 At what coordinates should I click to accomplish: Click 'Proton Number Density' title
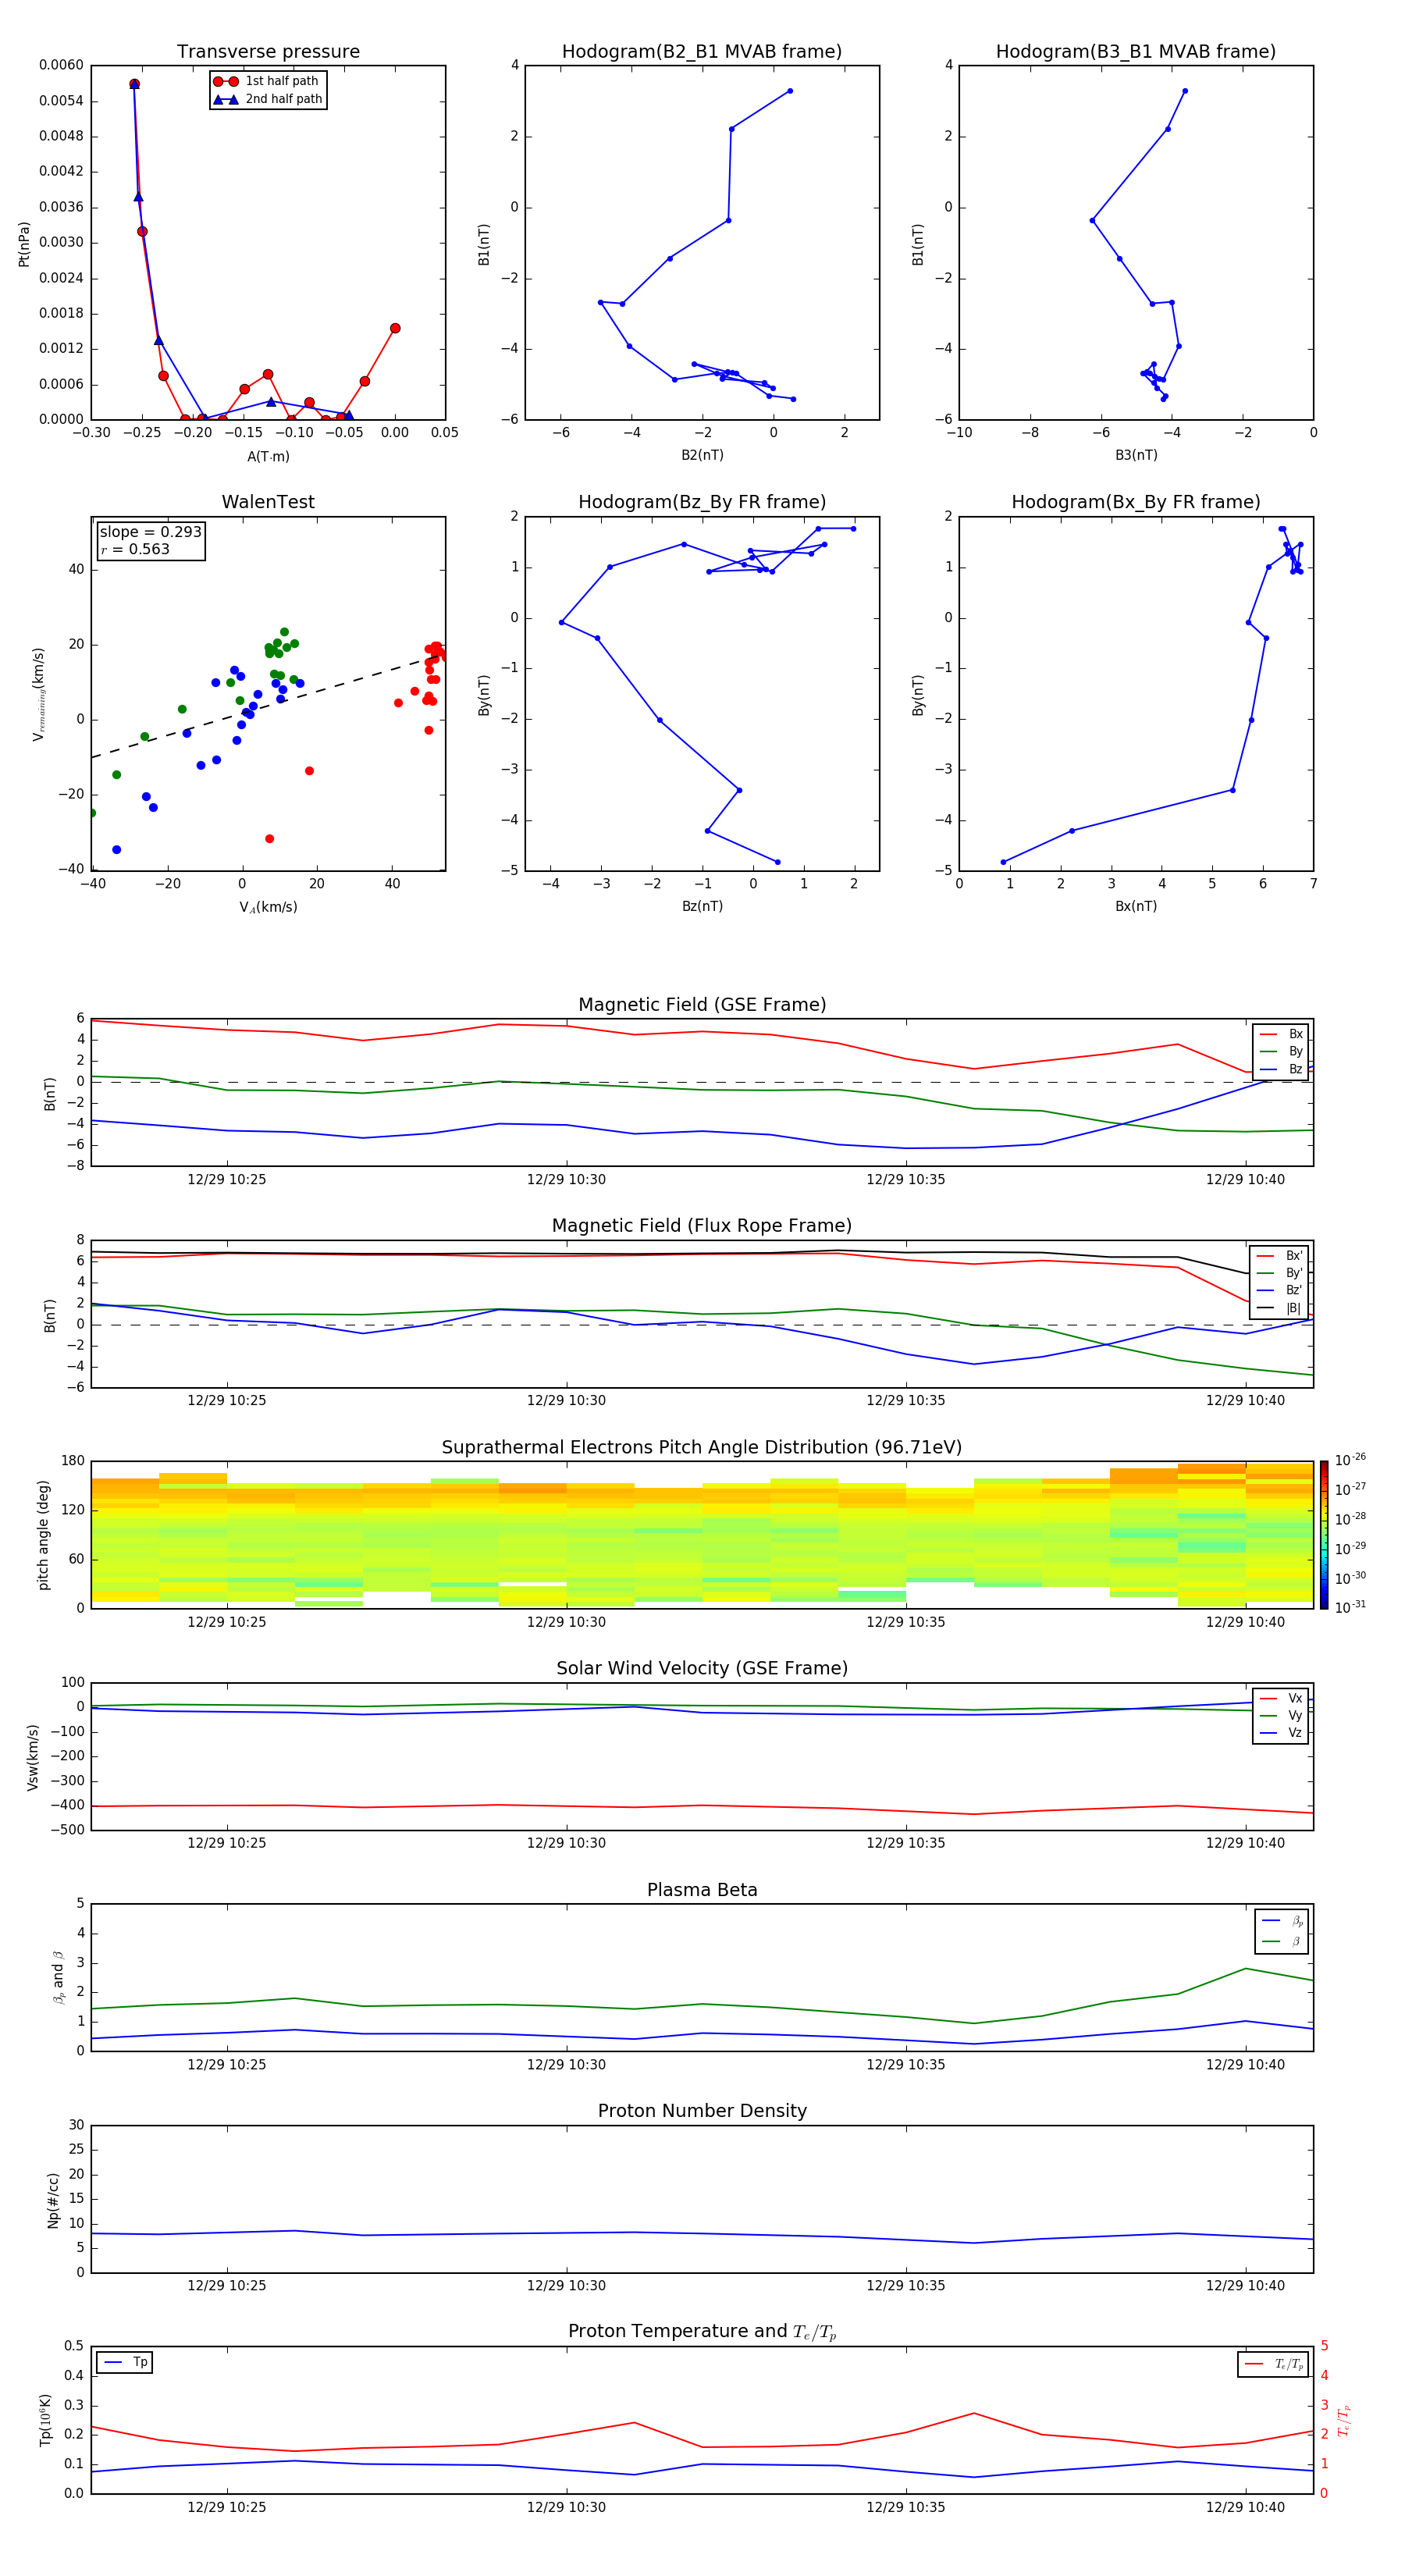(702, 2111)
